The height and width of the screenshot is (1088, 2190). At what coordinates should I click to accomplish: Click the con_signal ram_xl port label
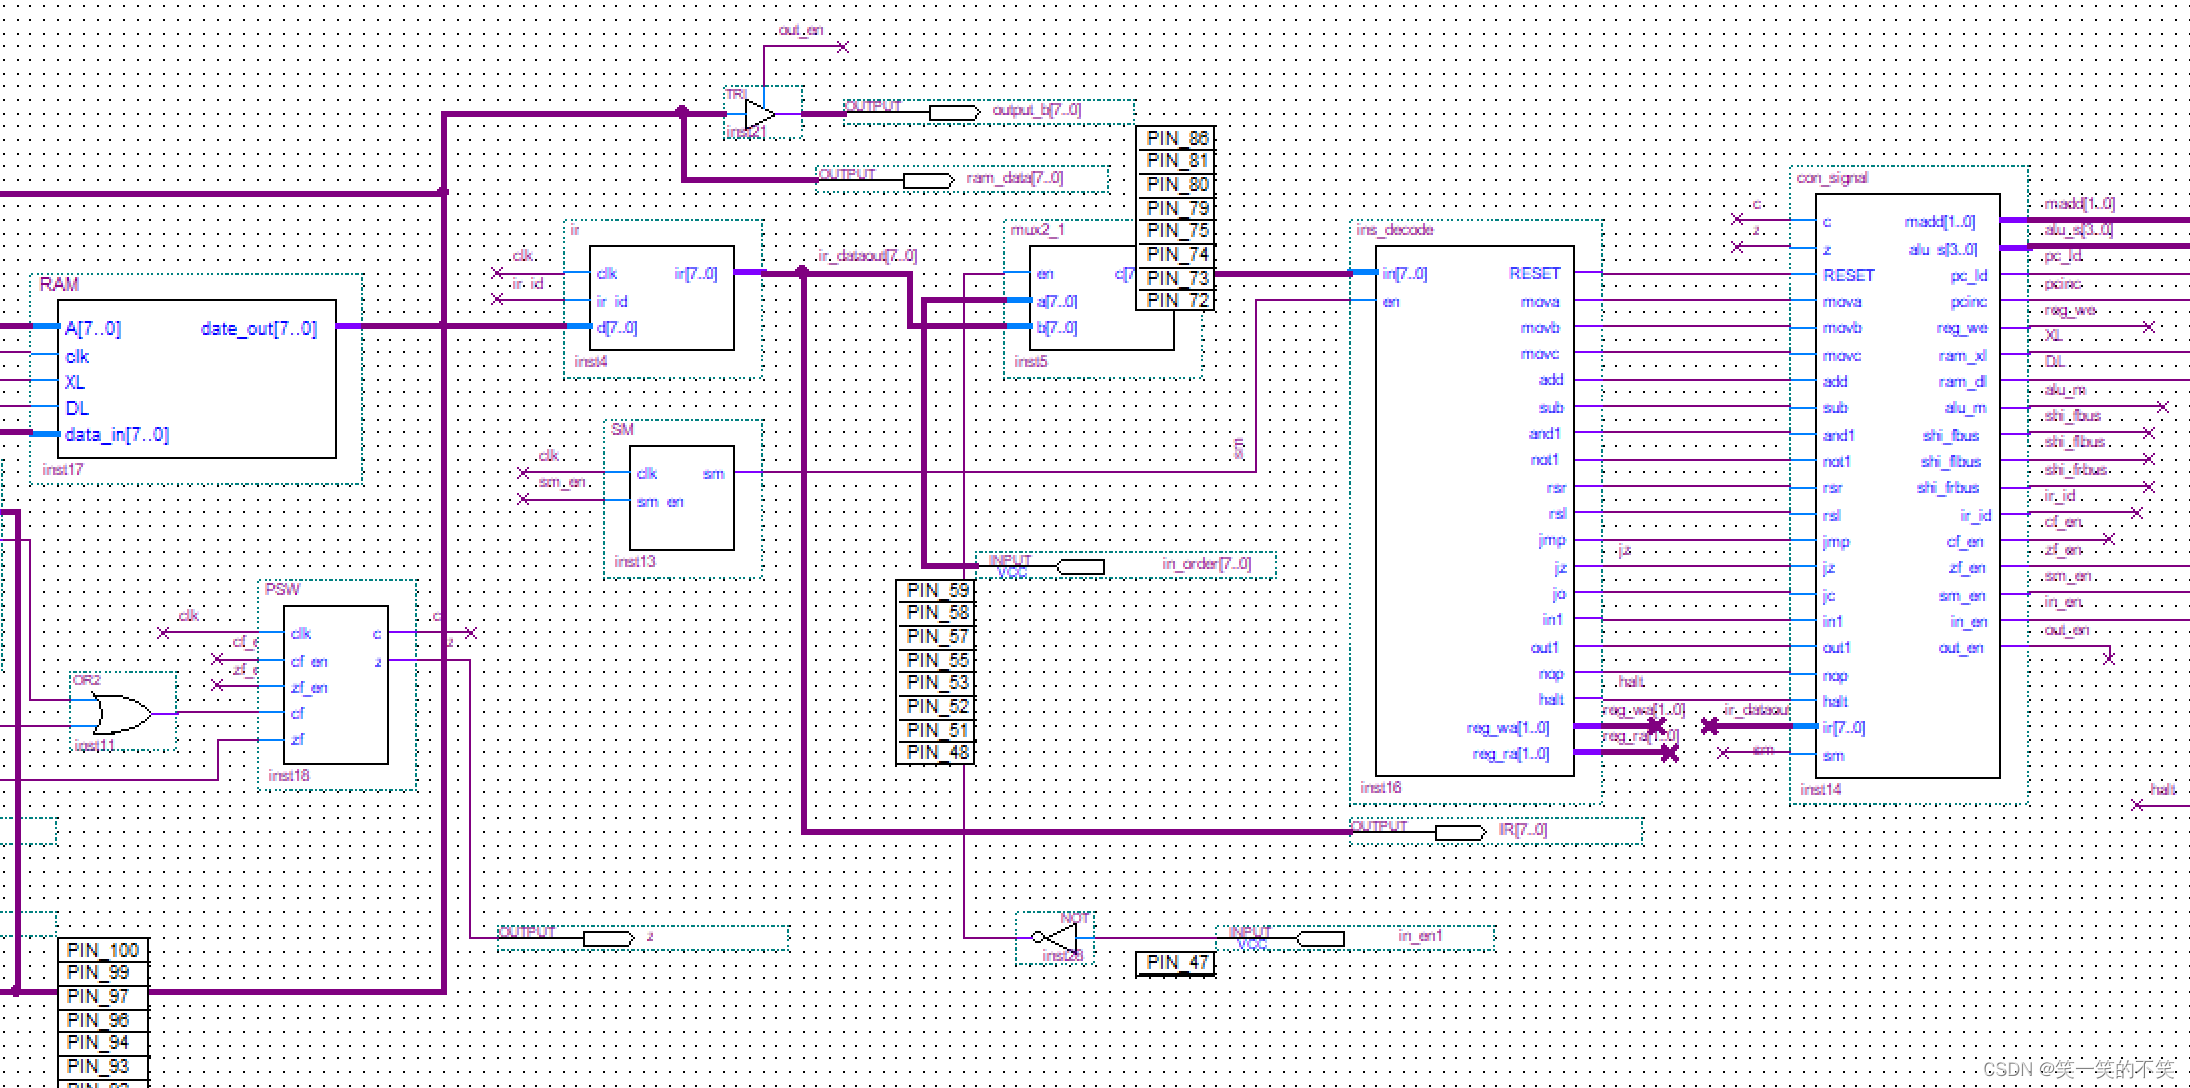pyautogui.click(x=1963, y=356)
